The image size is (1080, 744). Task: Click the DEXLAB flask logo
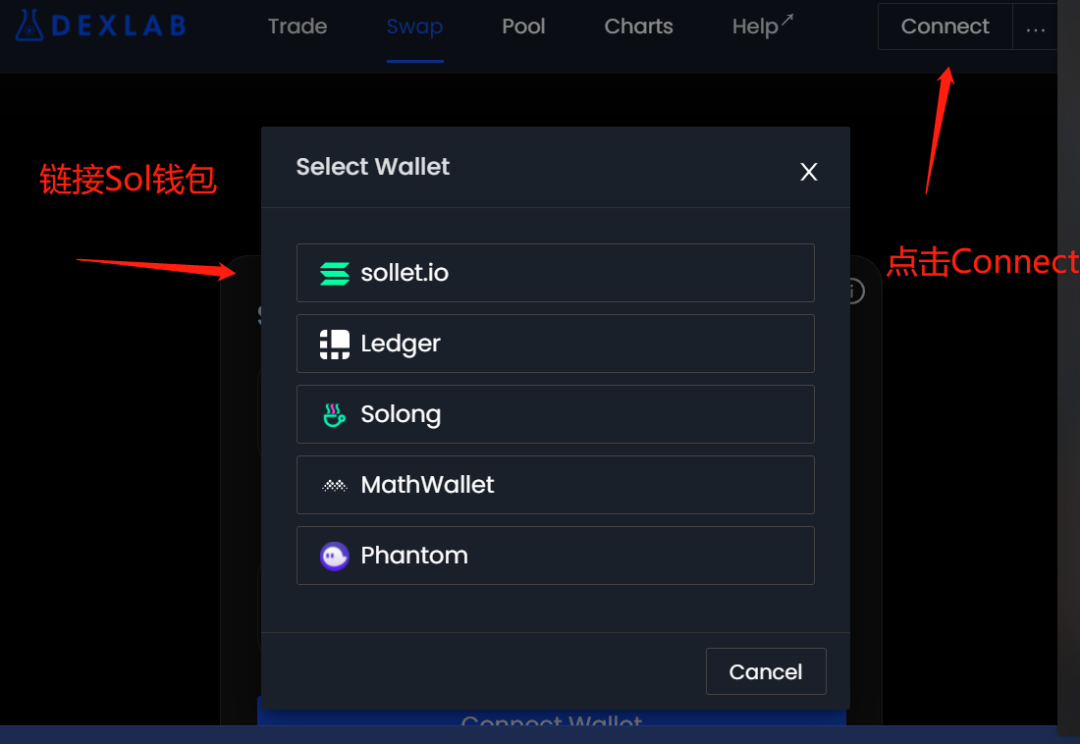(28, 26)
